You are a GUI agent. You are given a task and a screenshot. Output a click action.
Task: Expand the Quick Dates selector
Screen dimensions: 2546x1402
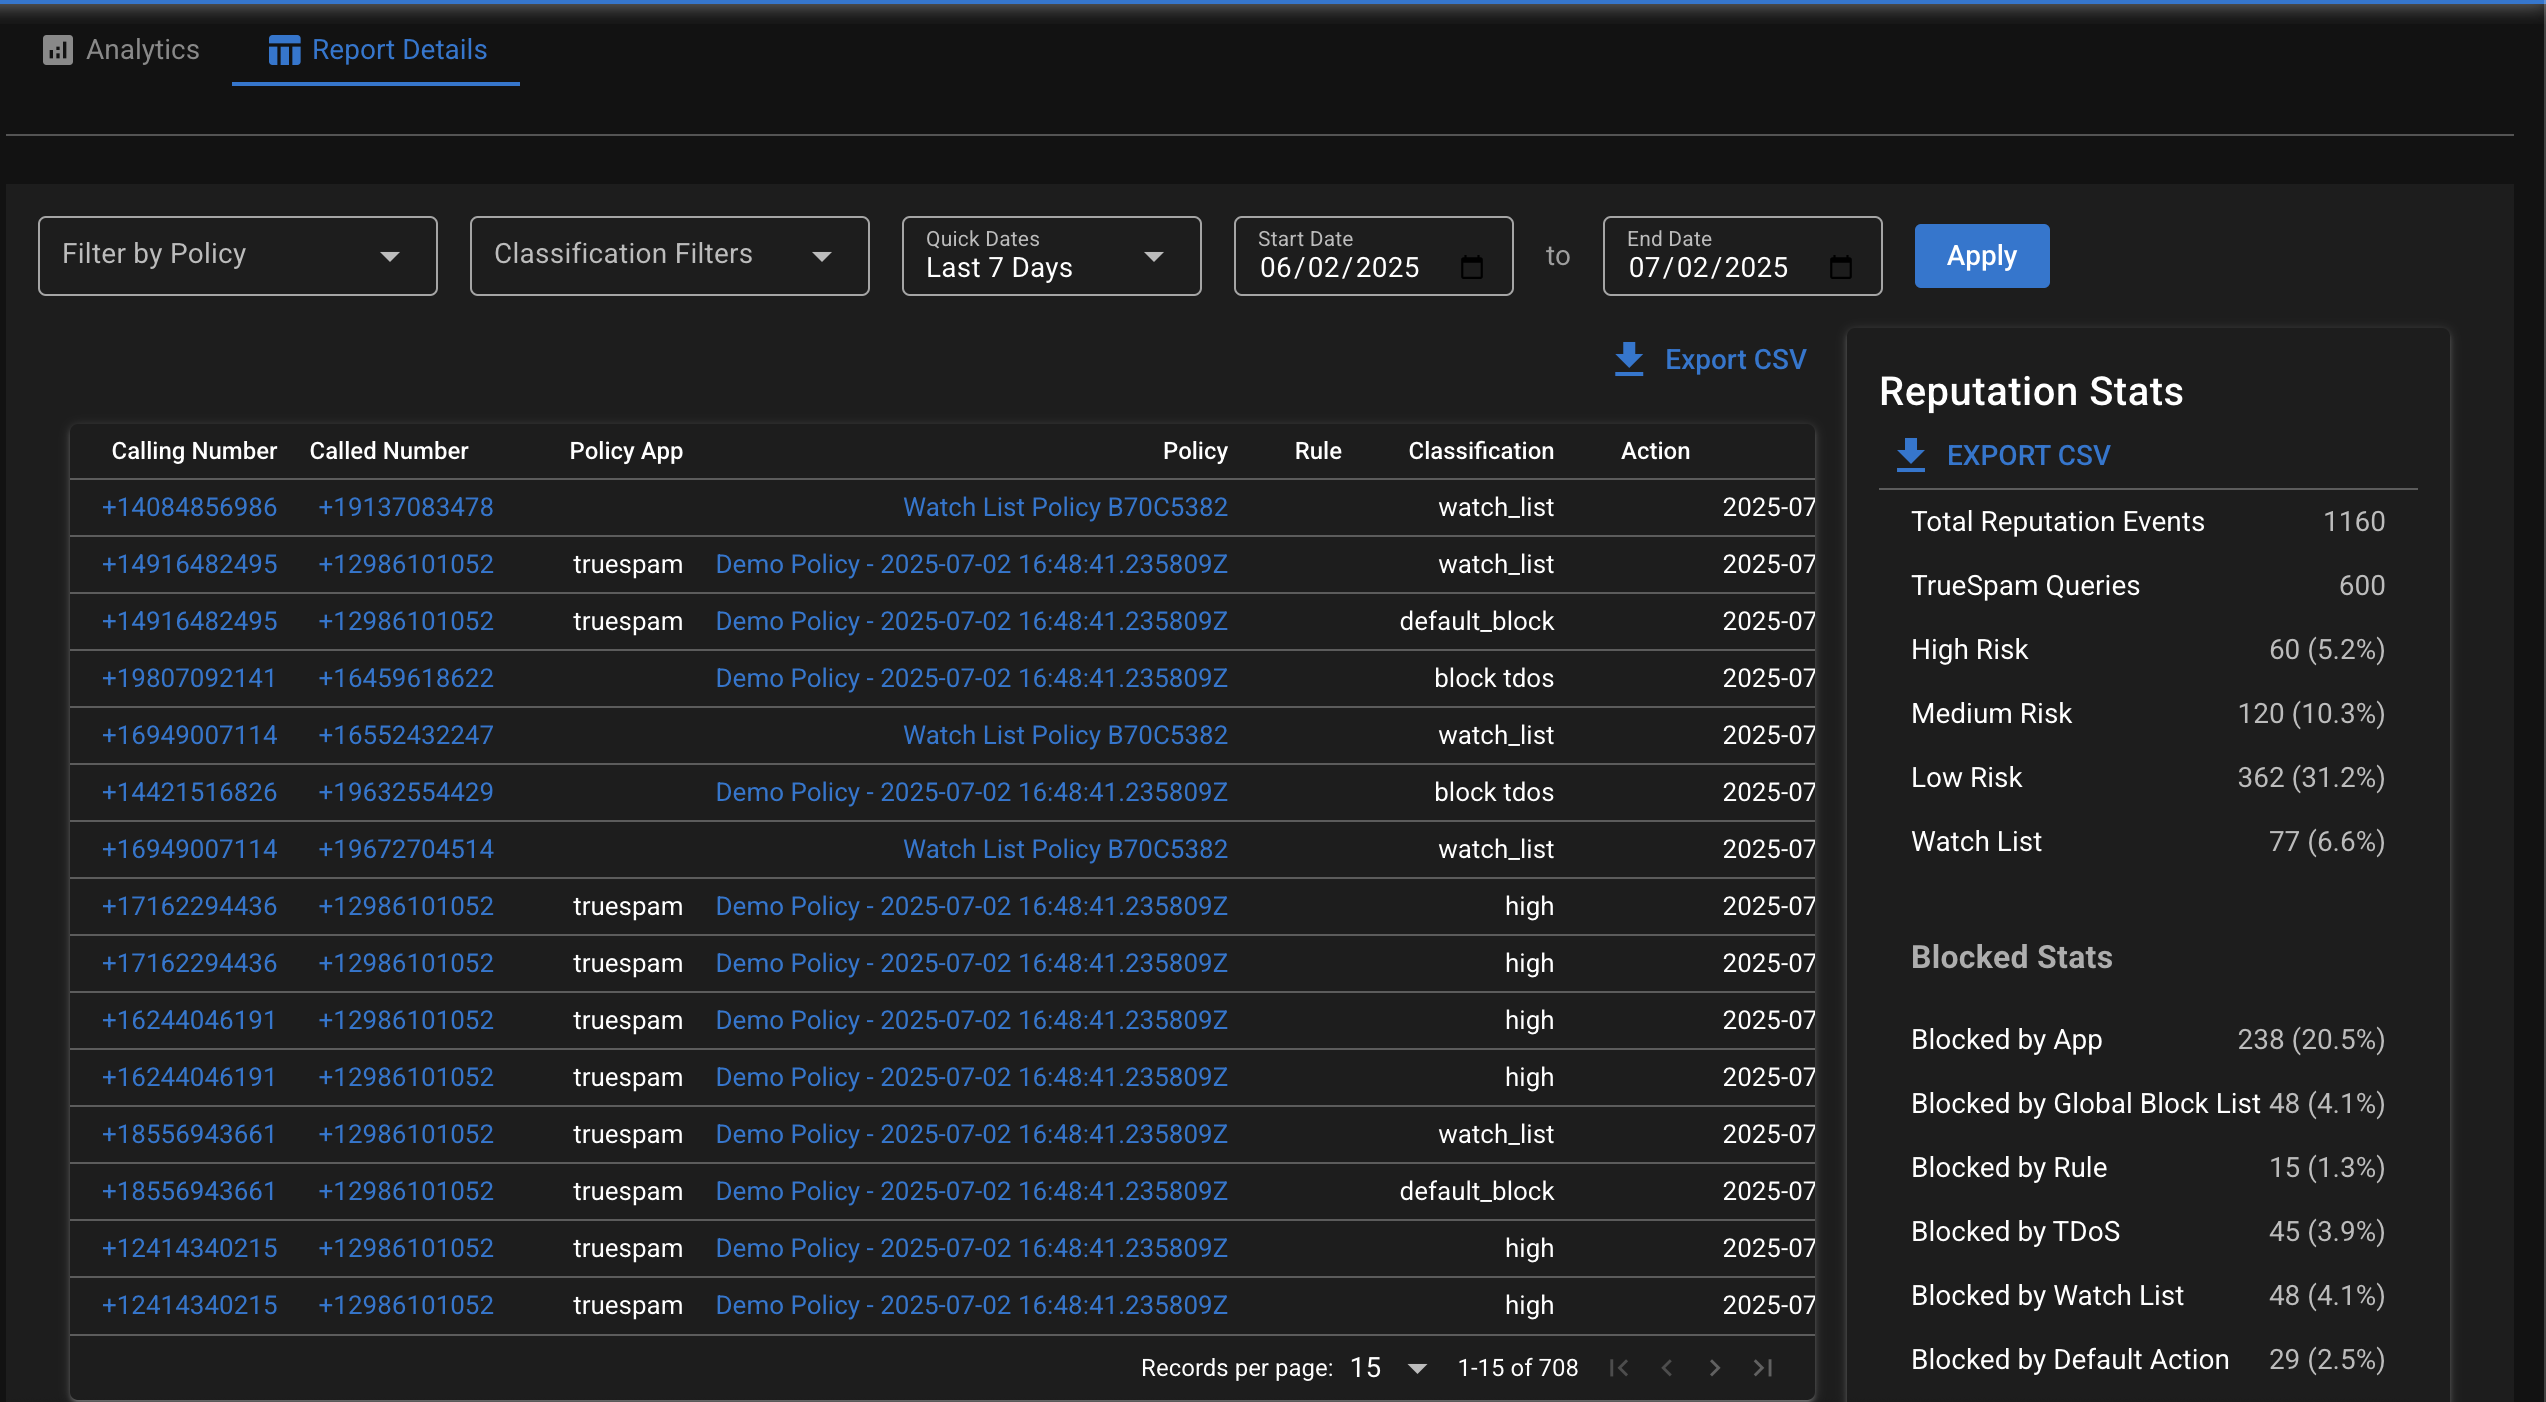tap(1051, 256)
